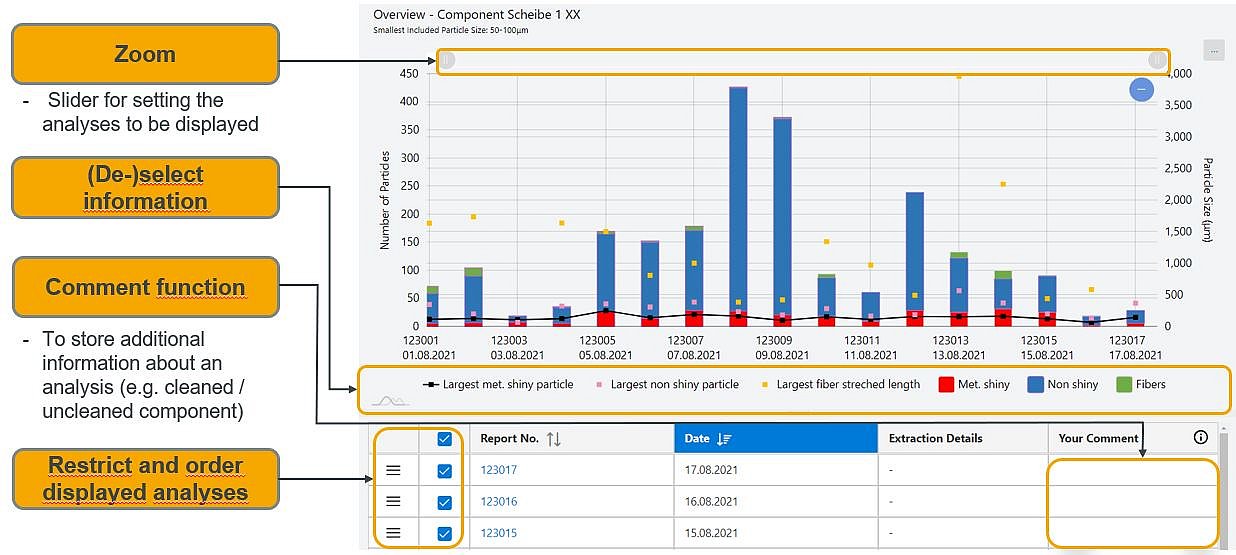Click the Extraction Details column header
1236x555 pixels.
click(x=935, y=438)
